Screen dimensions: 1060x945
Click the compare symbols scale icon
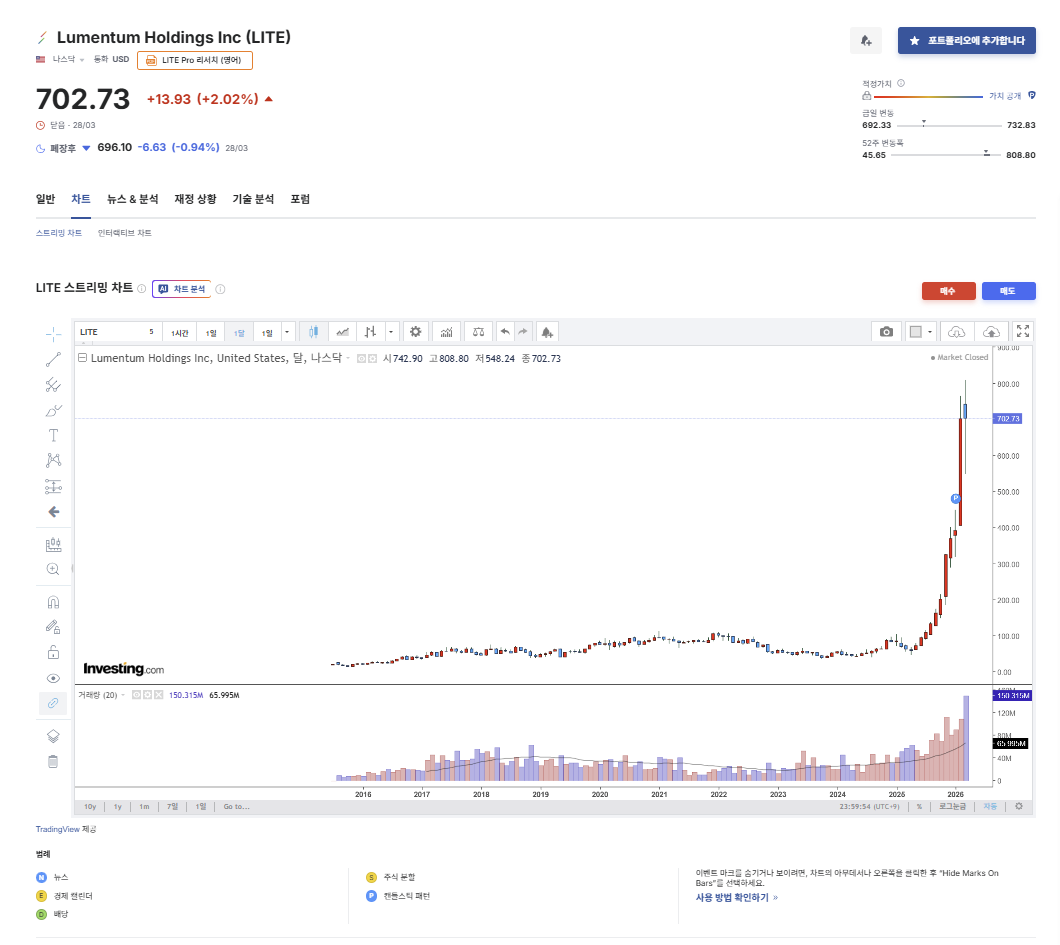coord(479,332)
